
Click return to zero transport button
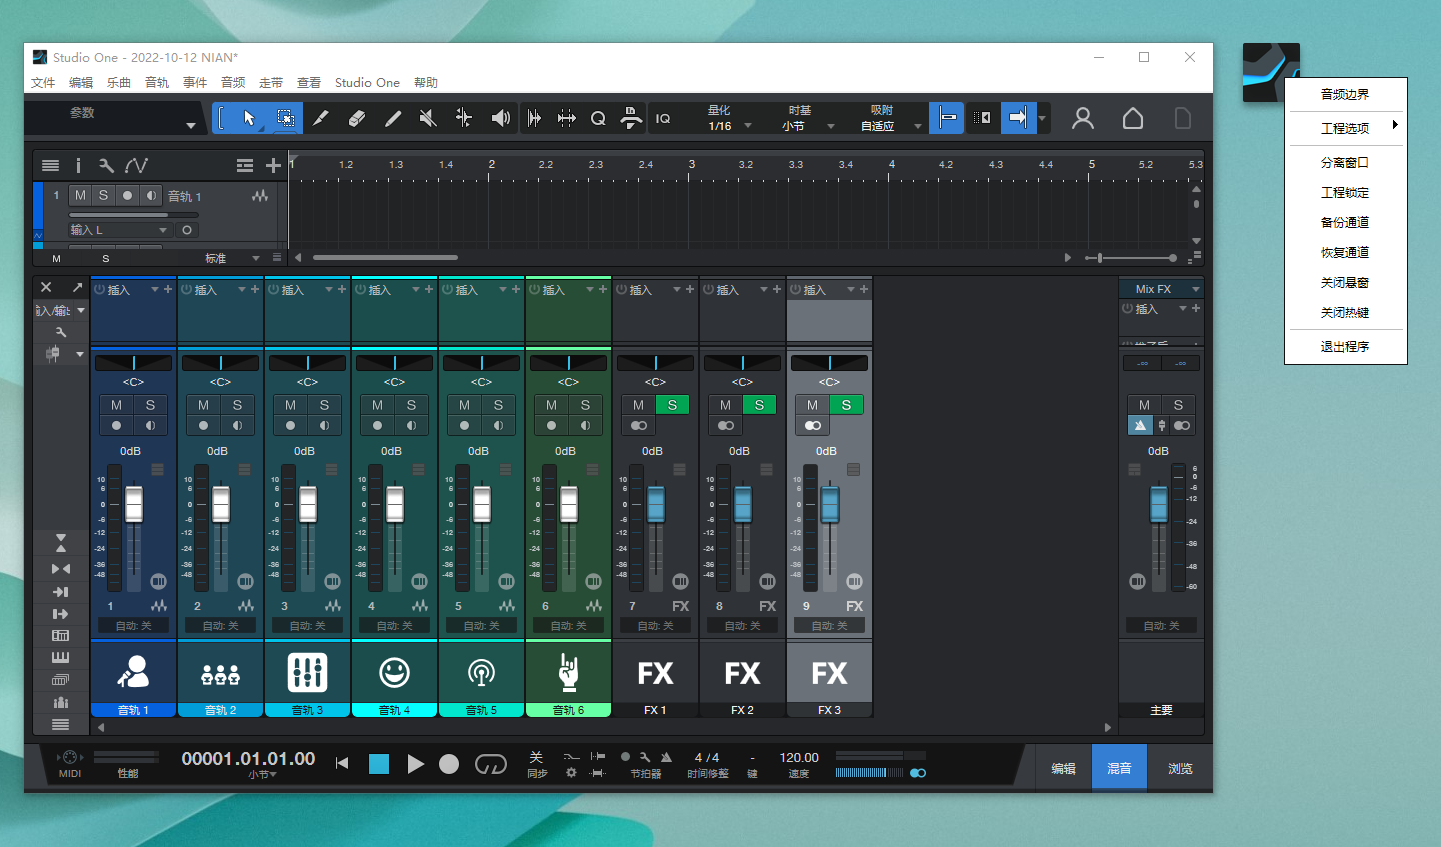click(x=342, y=764)
